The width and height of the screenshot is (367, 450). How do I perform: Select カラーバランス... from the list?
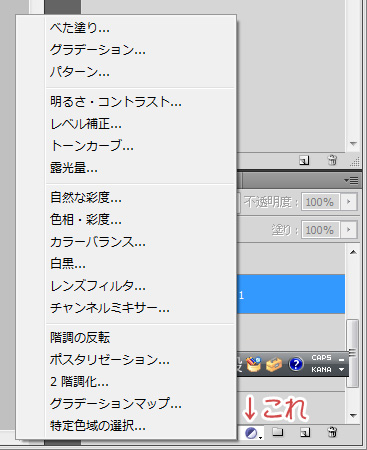click(141, 242)
